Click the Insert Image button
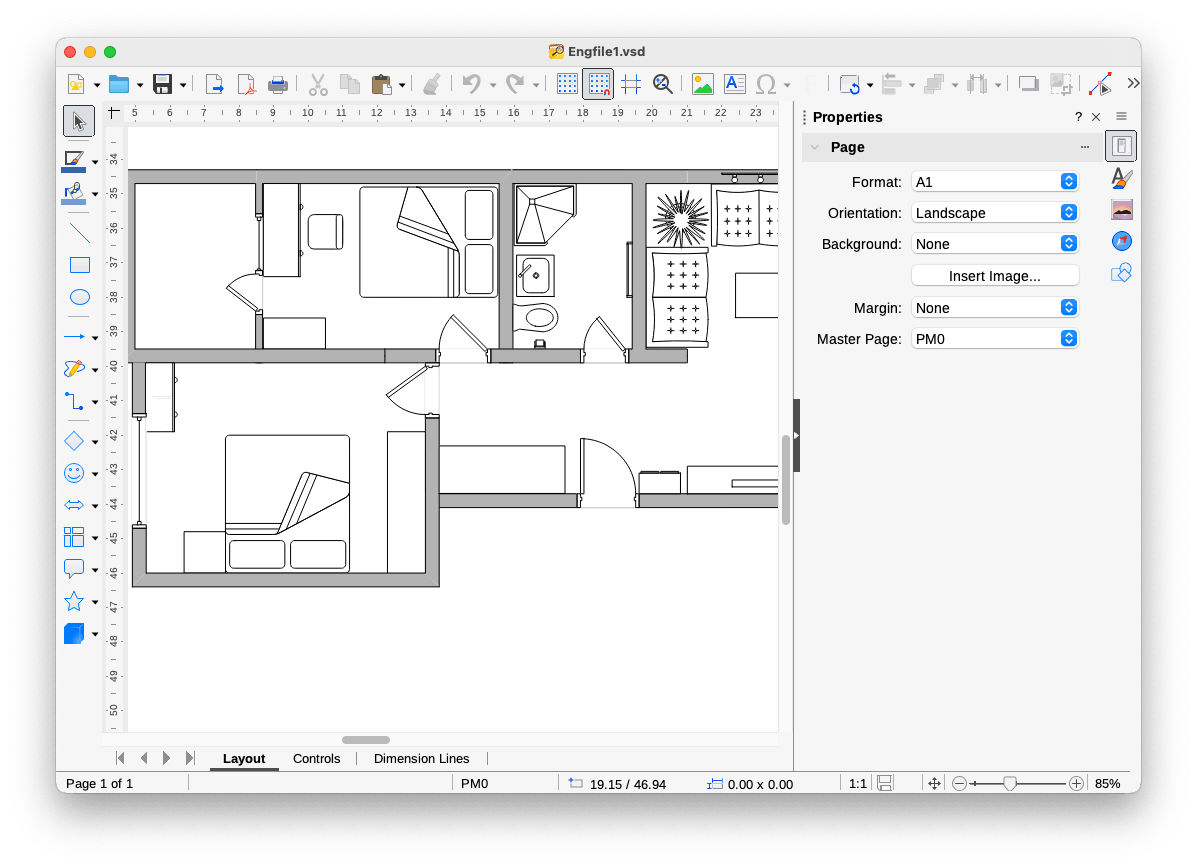 click(995, 276)
